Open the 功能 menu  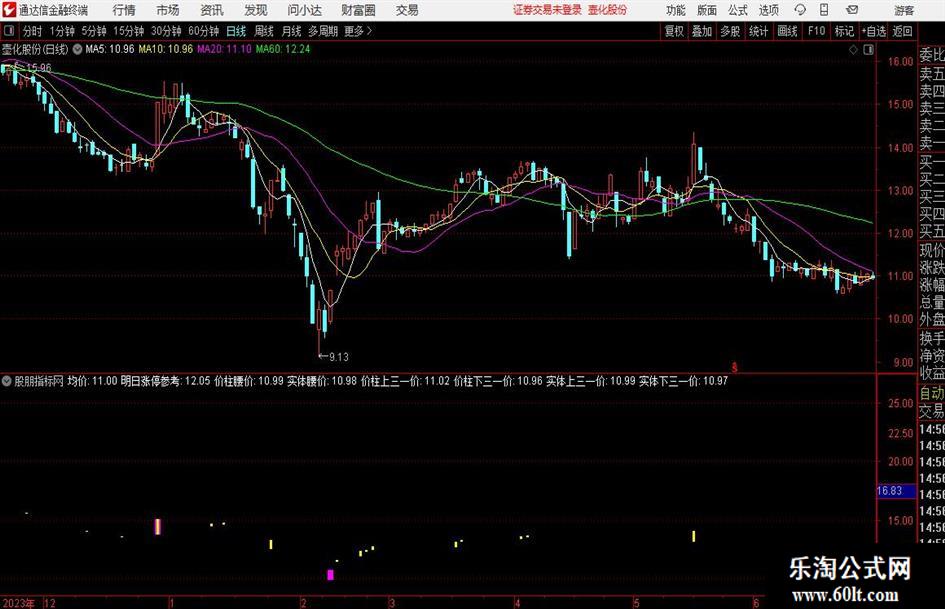[x=676, y=10]
